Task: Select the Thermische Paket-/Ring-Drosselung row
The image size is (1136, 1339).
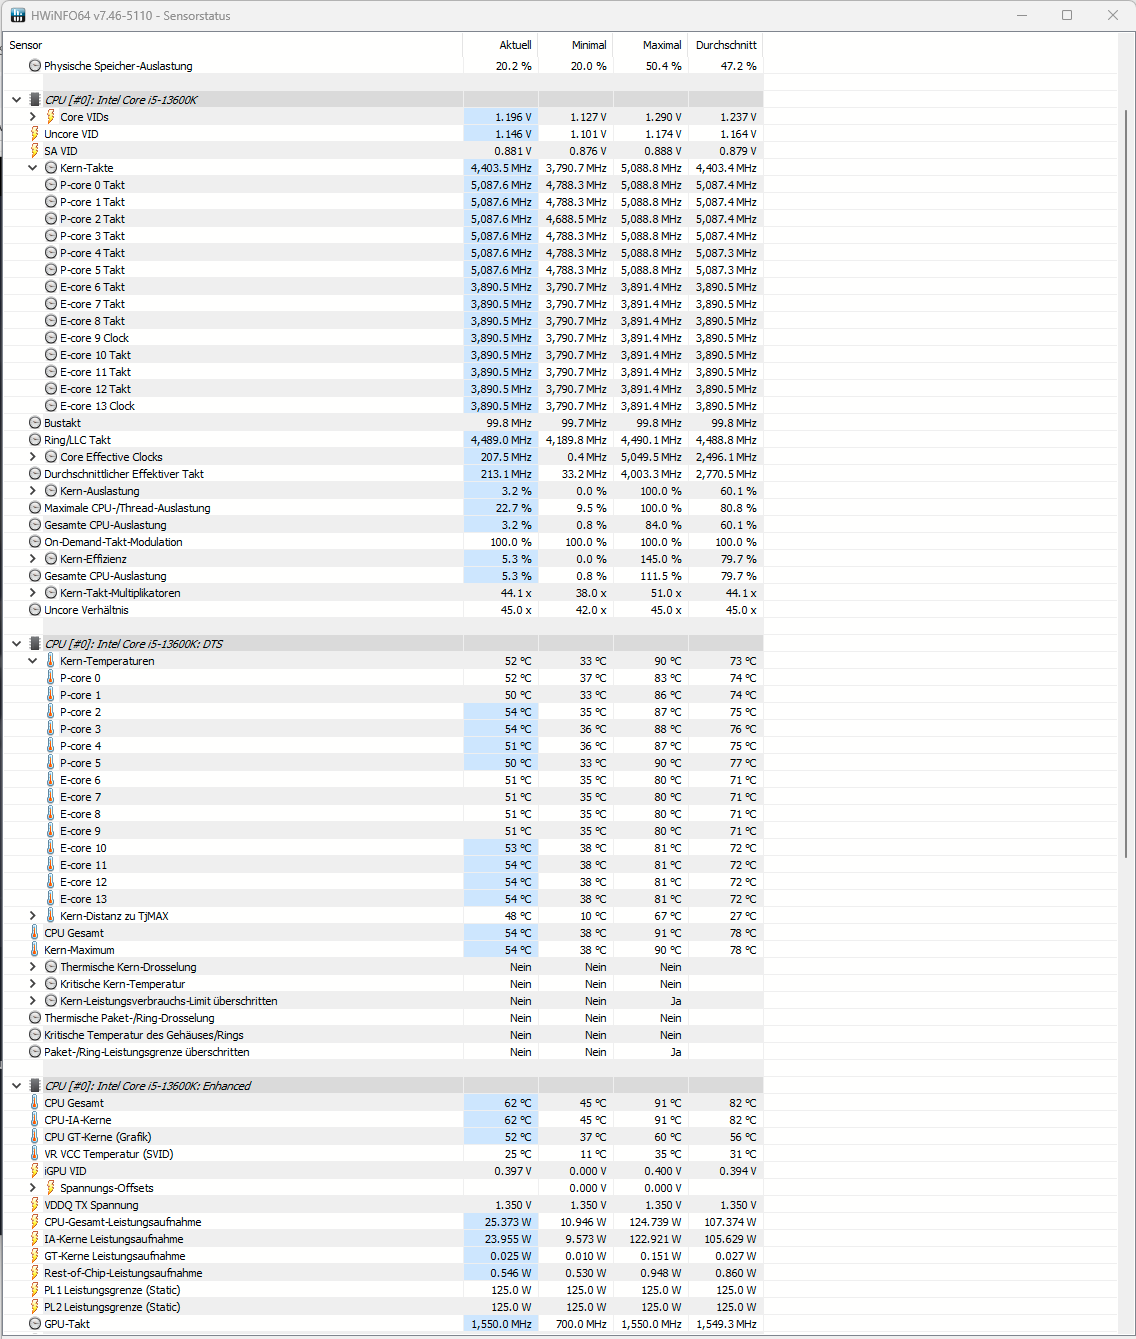Action: [383, 1018]
